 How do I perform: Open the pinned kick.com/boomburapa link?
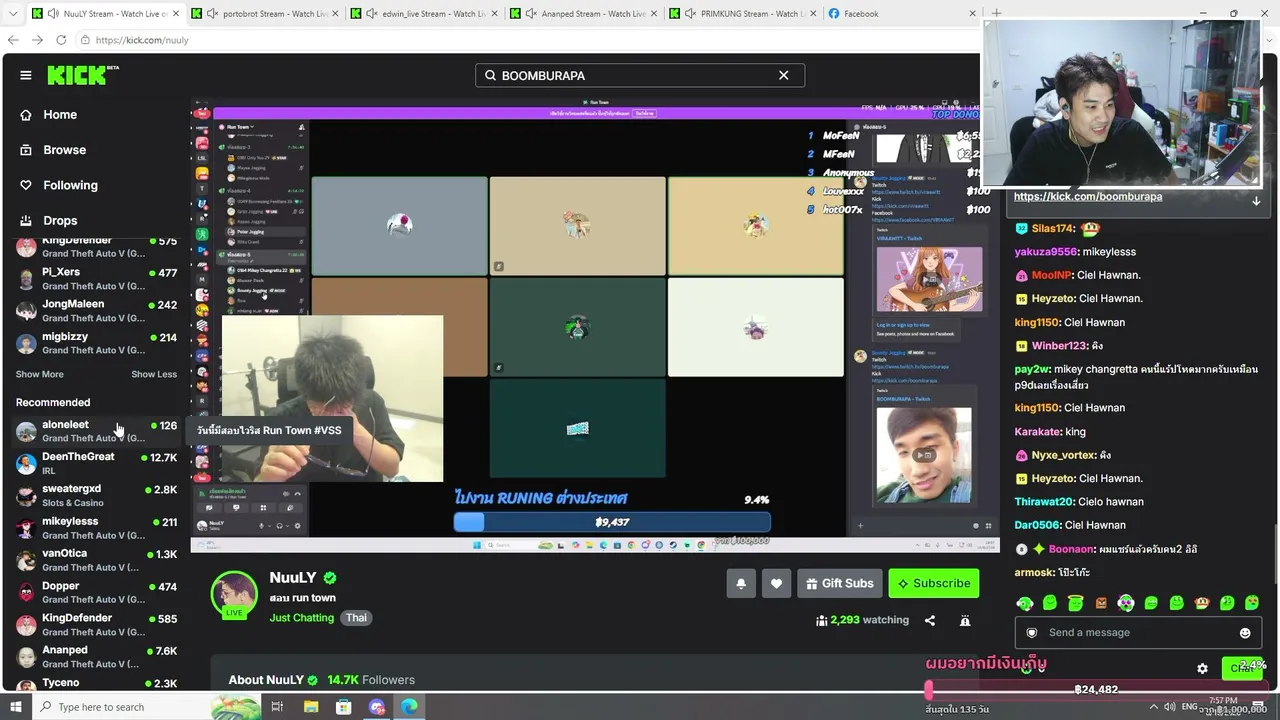pos(1088,197)
